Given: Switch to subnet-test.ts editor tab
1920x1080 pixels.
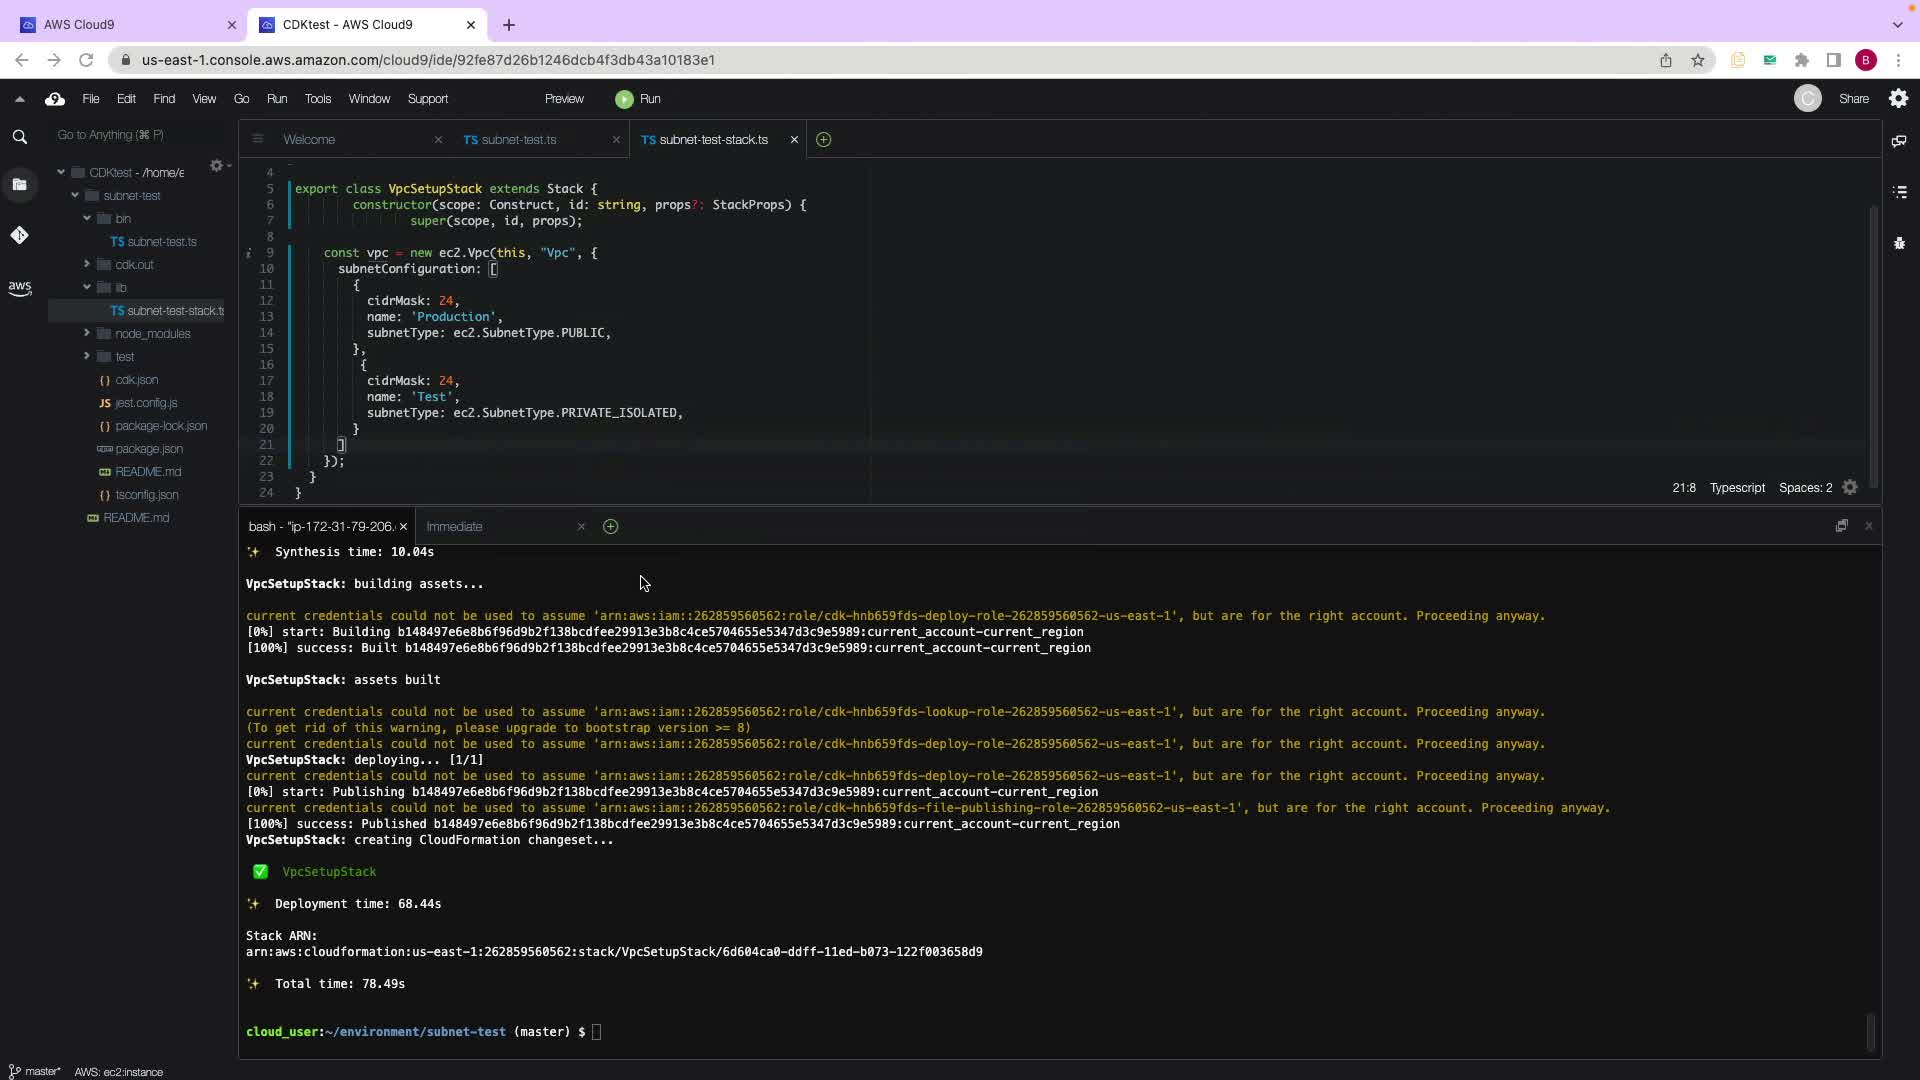Looking at the screenshot, I should coord(518,140).
